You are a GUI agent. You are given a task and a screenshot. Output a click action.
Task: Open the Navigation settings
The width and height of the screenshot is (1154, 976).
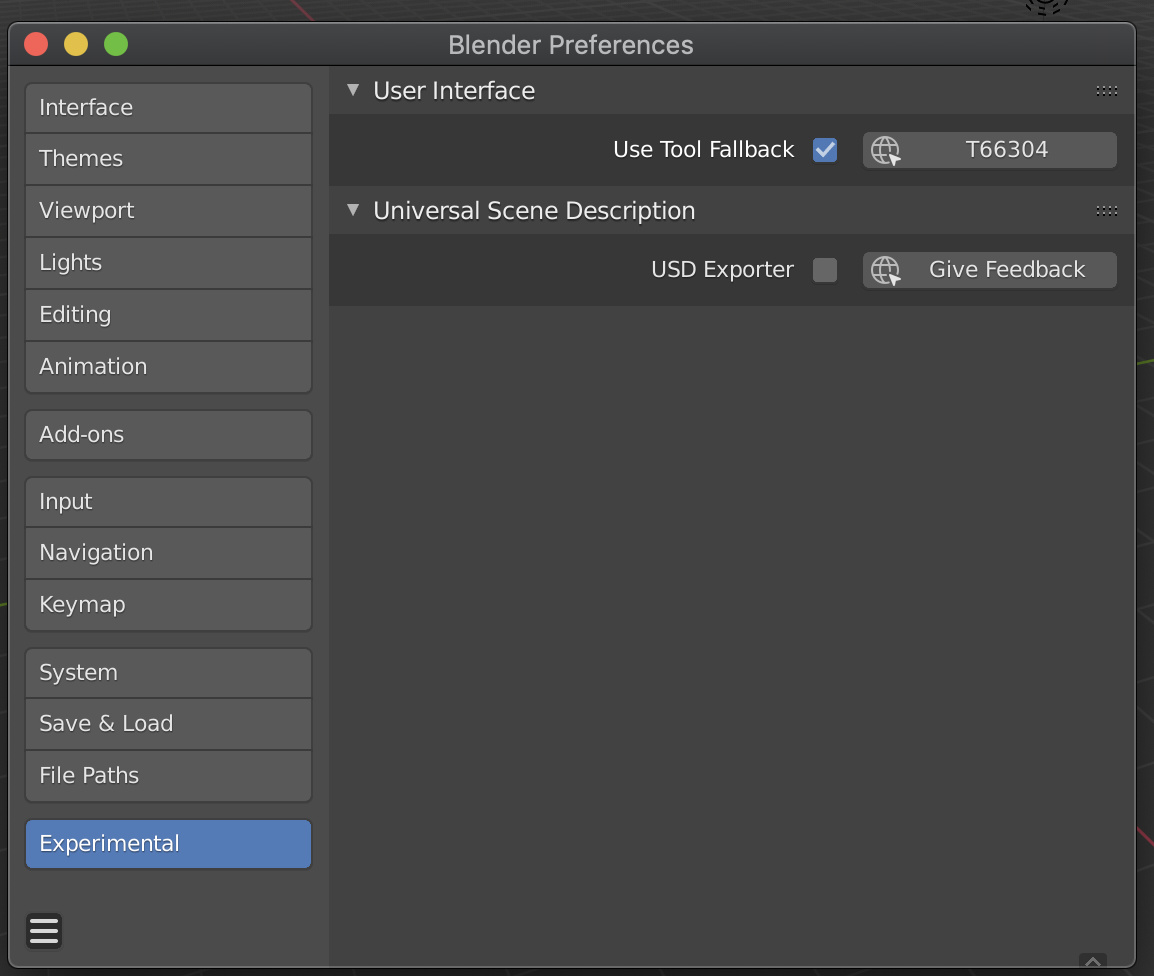168,552
